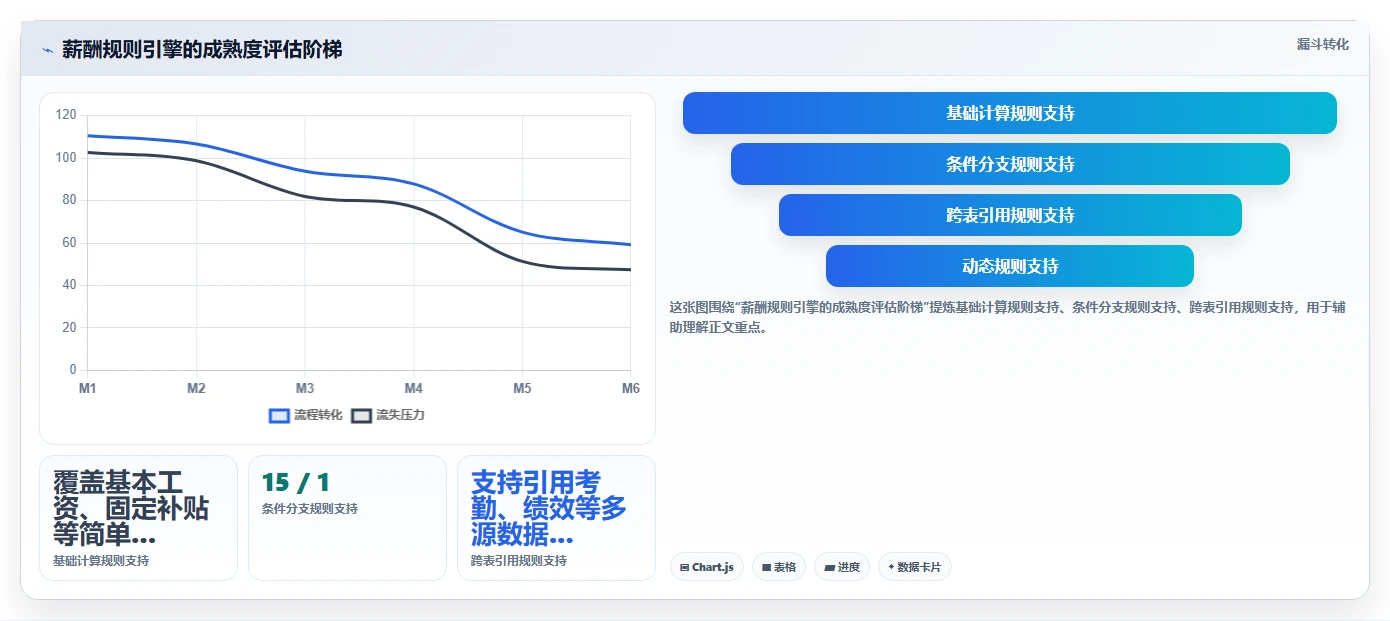Click the 表格 tag chip
1390x621 pixels.
pos(779,567)
